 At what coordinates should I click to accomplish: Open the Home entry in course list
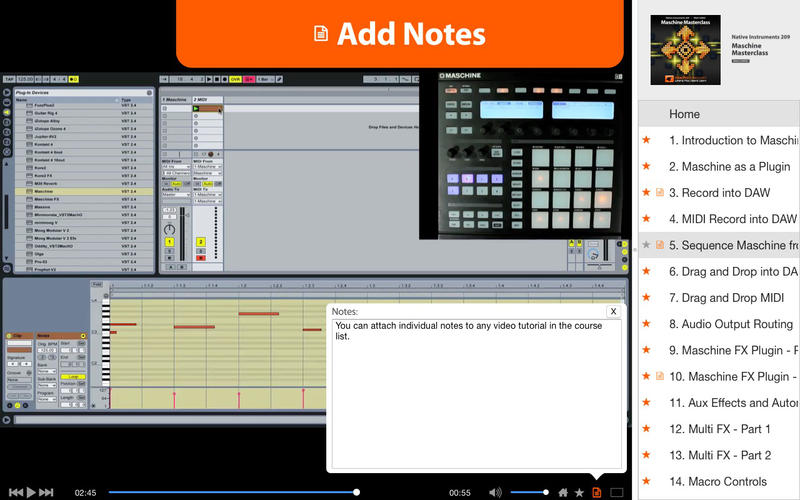point(719,114)
